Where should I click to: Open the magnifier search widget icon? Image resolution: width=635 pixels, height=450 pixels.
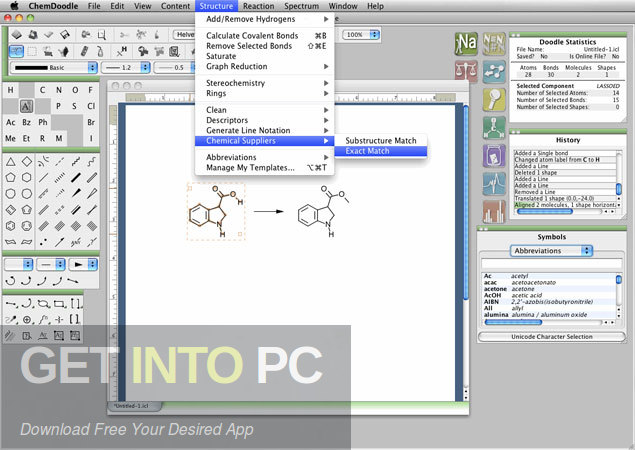[x=494, y=99]
